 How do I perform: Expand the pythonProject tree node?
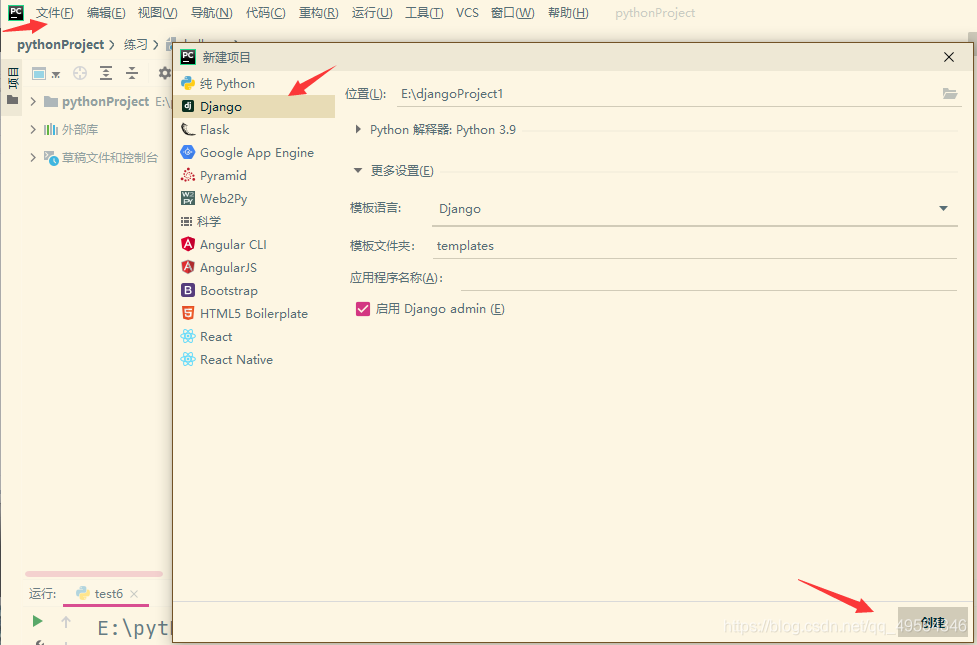click(x=33, y=102)
